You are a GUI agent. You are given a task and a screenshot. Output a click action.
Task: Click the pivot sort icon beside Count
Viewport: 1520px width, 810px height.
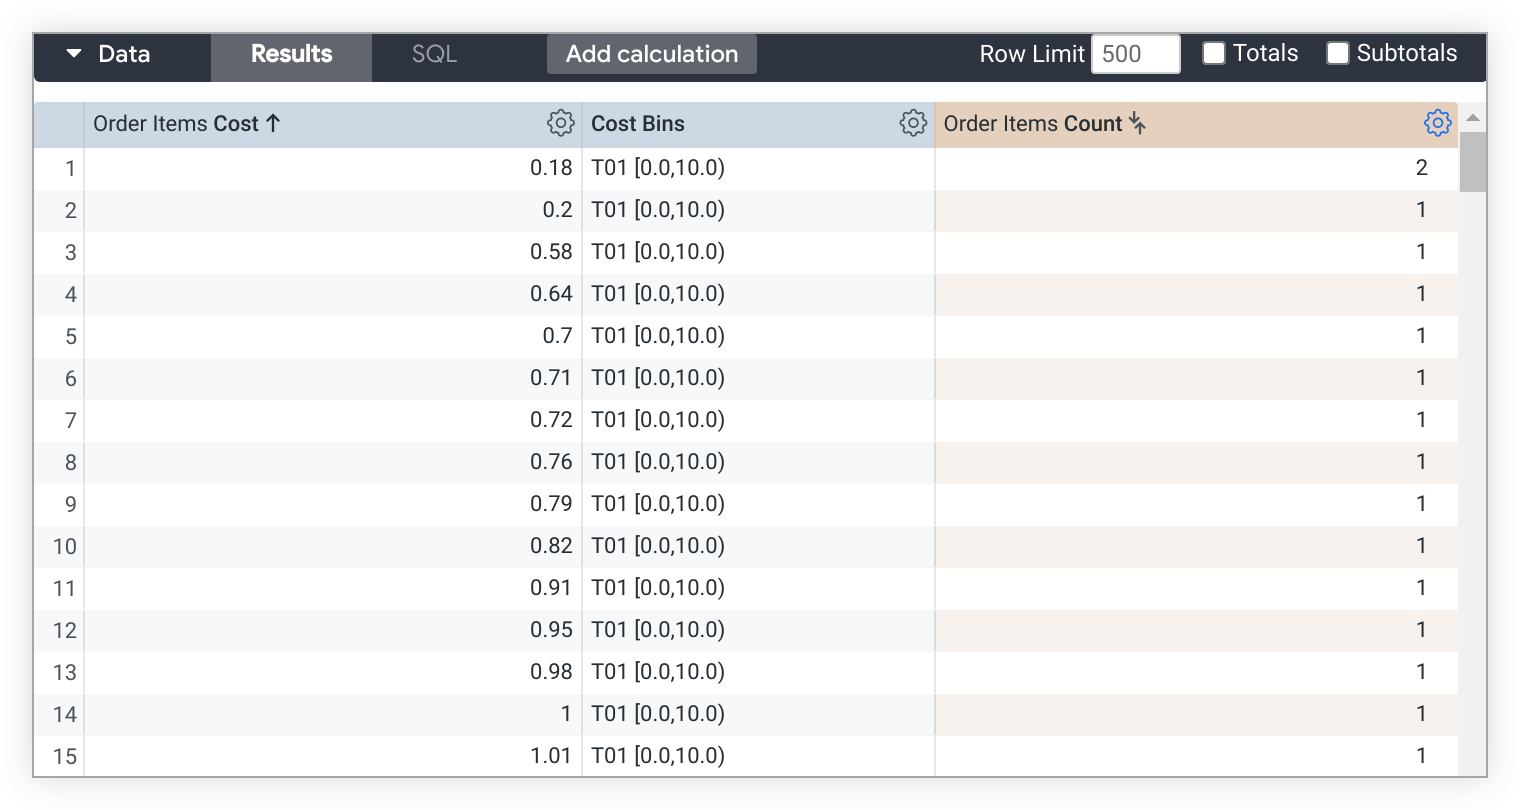click(1137, 123)
